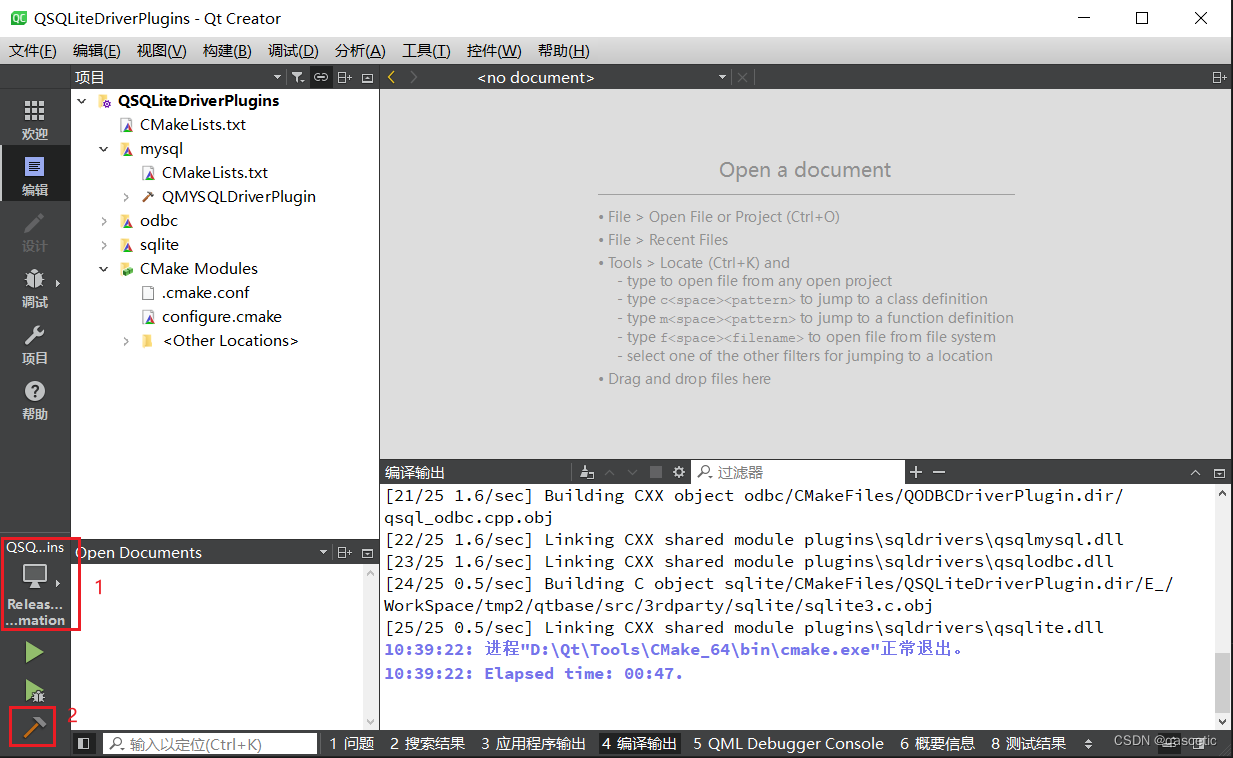Screen dimensions: 1233x758
Task: Split the project panel view
Action: click(x=344, y=77)
